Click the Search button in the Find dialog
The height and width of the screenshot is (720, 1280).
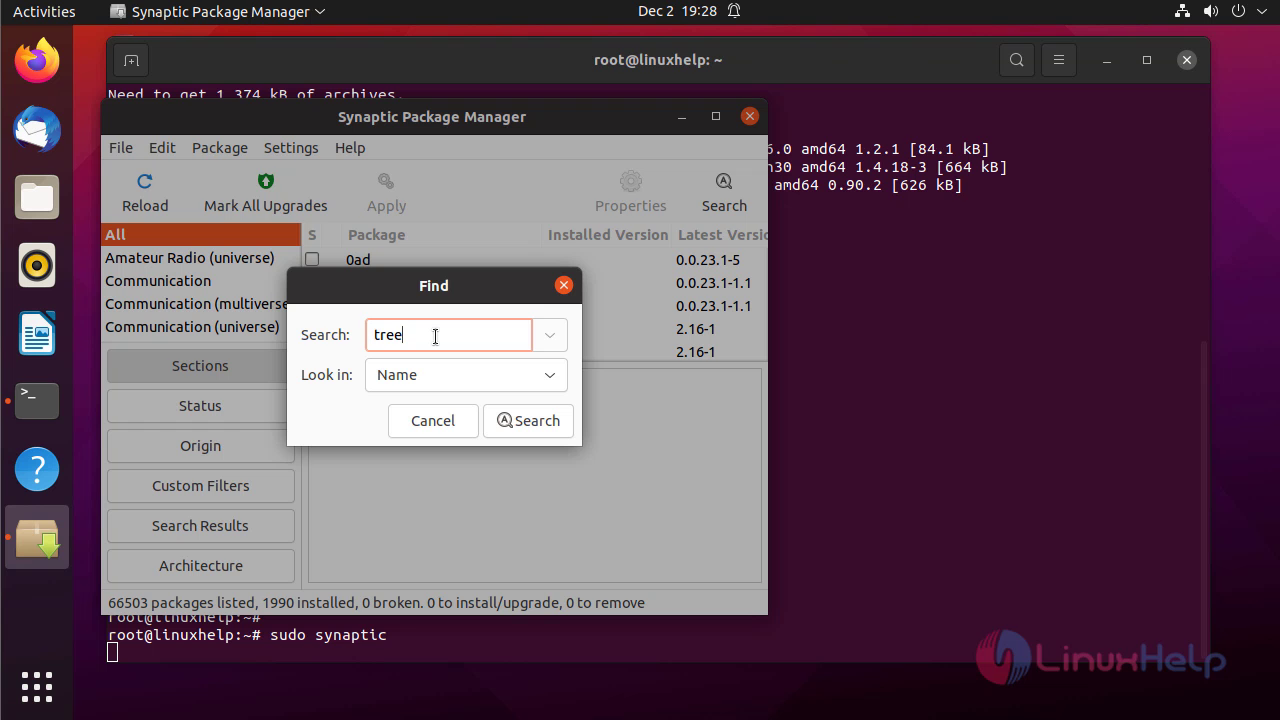pos(528,421)
